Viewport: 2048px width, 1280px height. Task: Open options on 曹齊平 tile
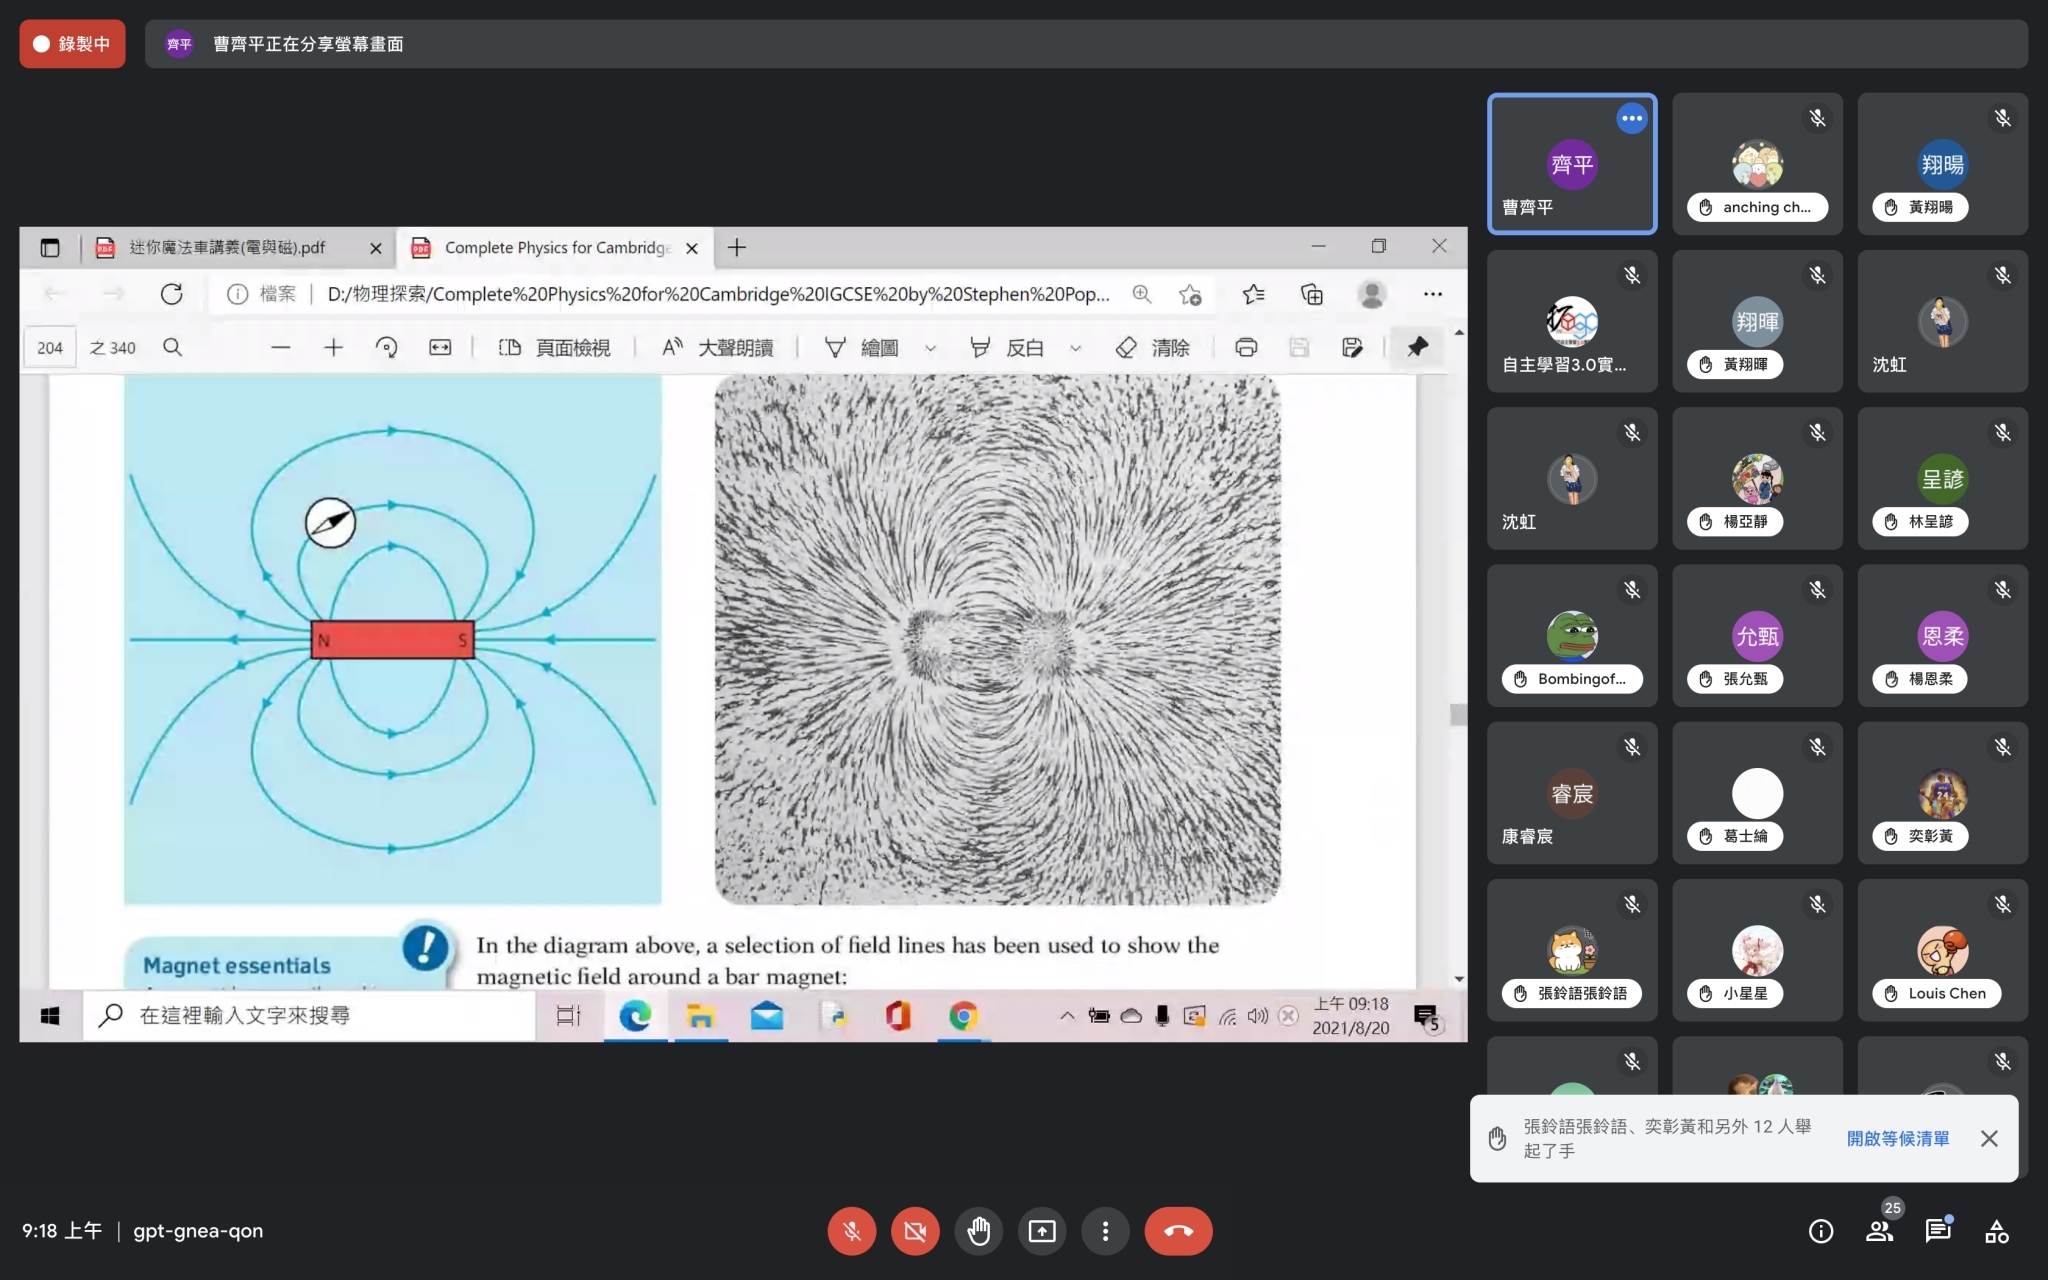click(1631, 118)
